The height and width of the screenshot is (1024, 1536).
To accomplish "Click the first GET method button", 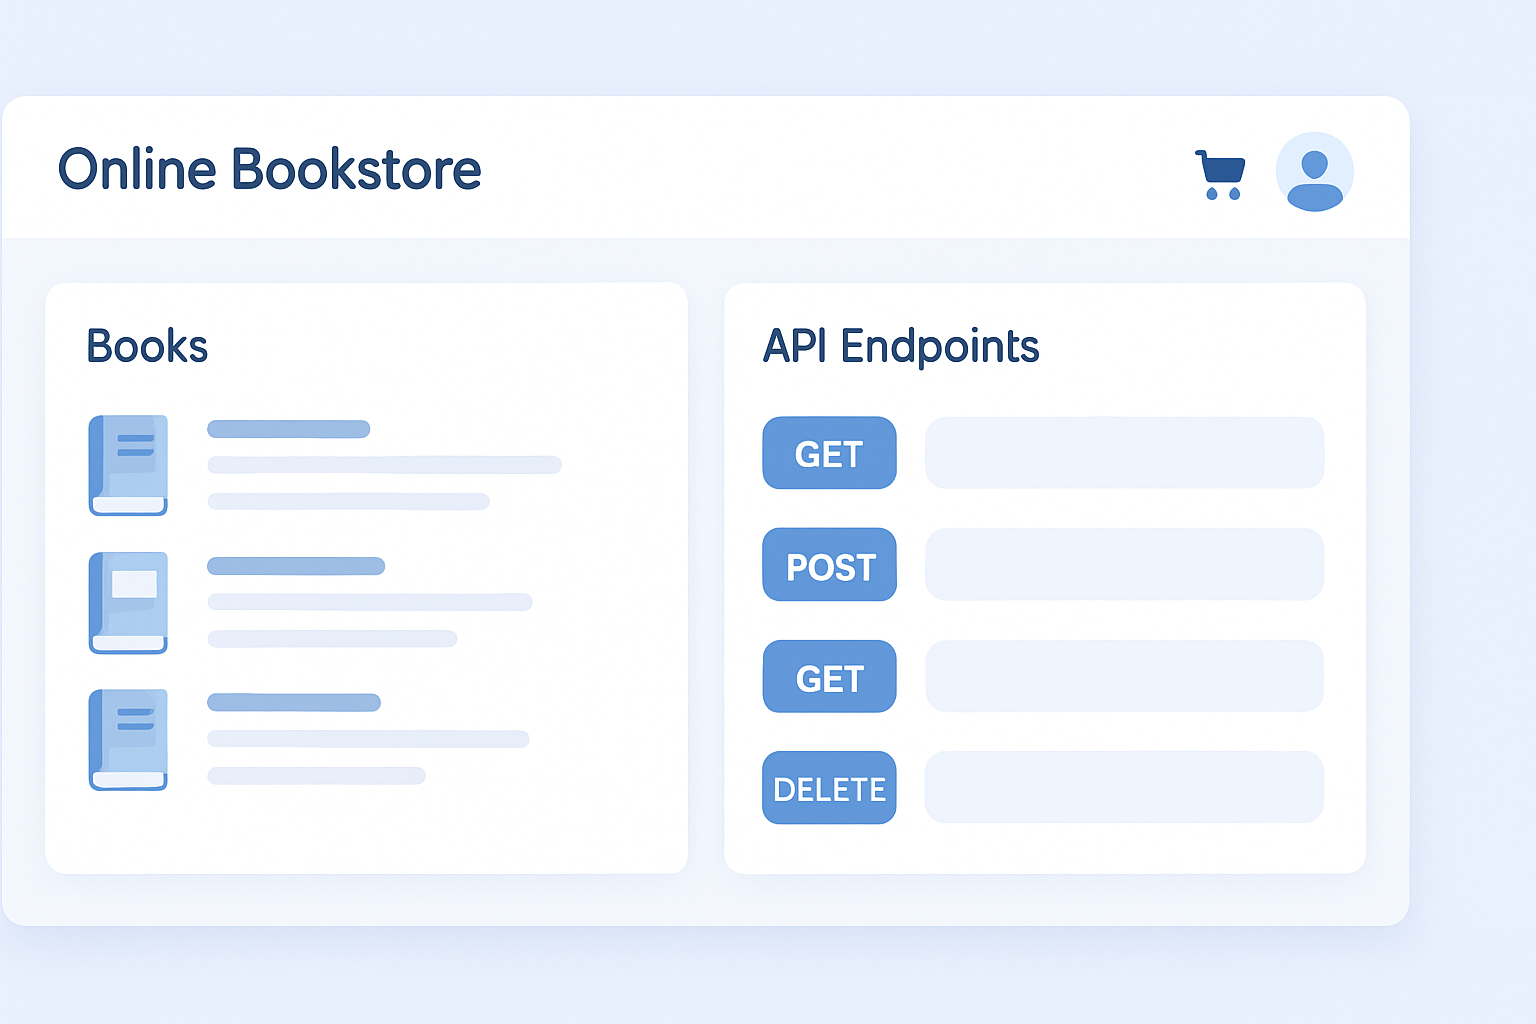I will tap(829, 453).
